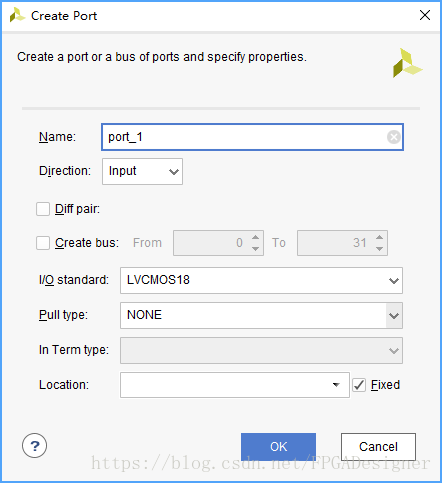Image resolution: width=442 pixels, height=483 pixels.
Task: Tick the Create bus checkbox
Action: tap(43, 243)
